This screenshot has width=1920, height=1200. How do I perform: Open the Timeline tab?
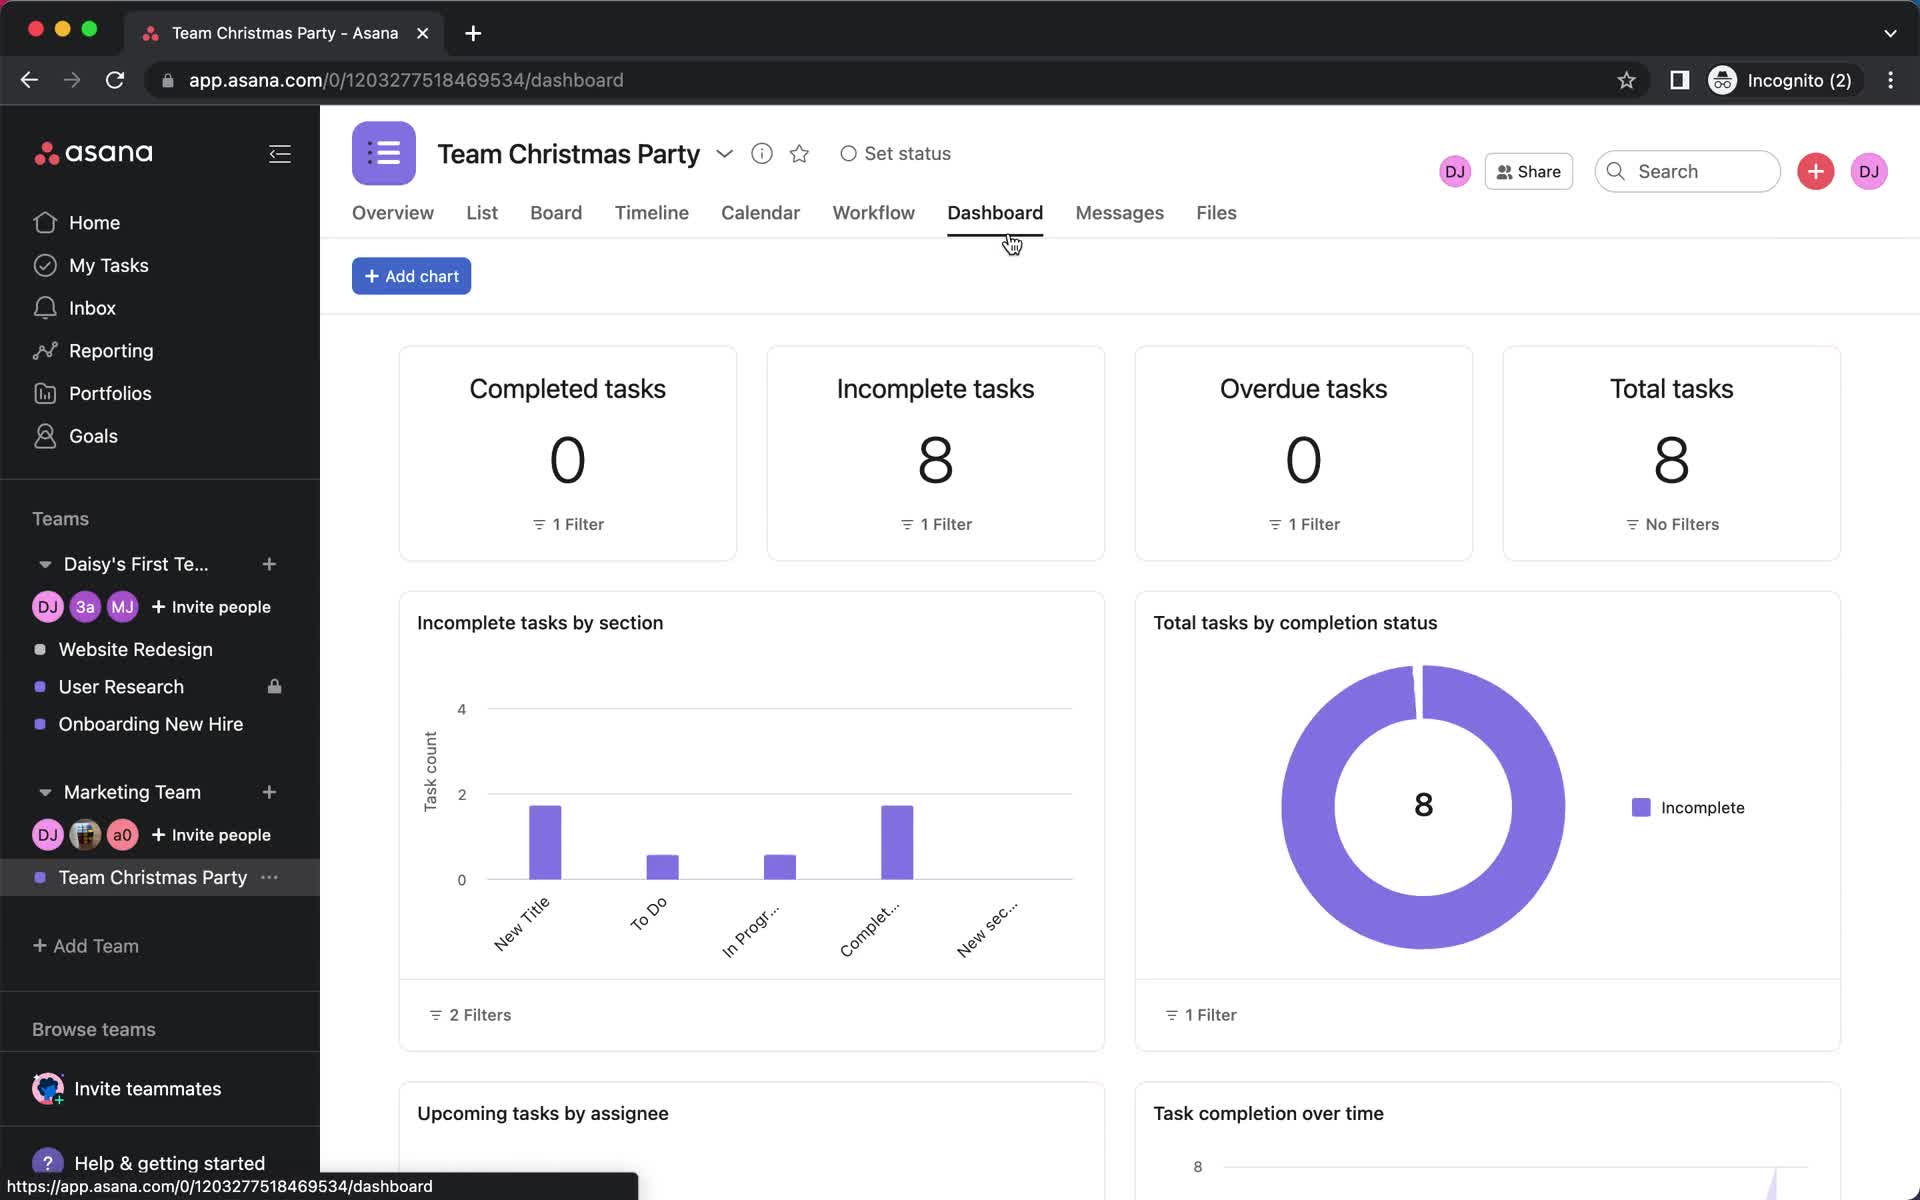point(651,213)
